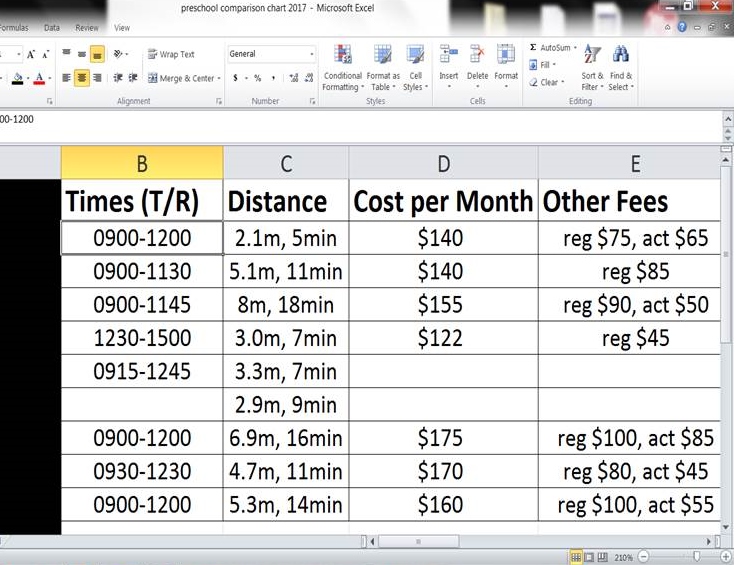Expand the formula bar
The width and height of the screenshot is (738, 565).
click(x=728, y=119)
